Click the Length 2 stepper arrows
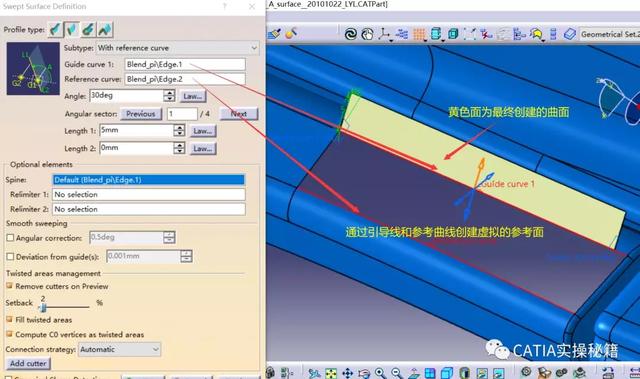Image resolution: width=640 pixels, height=379 pixels. tap(179, 148)
